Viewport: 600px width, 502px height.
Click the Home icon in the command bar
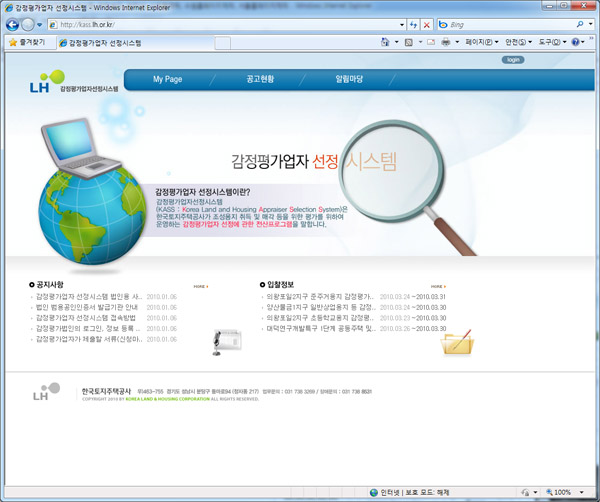click(x=385, y=42)
